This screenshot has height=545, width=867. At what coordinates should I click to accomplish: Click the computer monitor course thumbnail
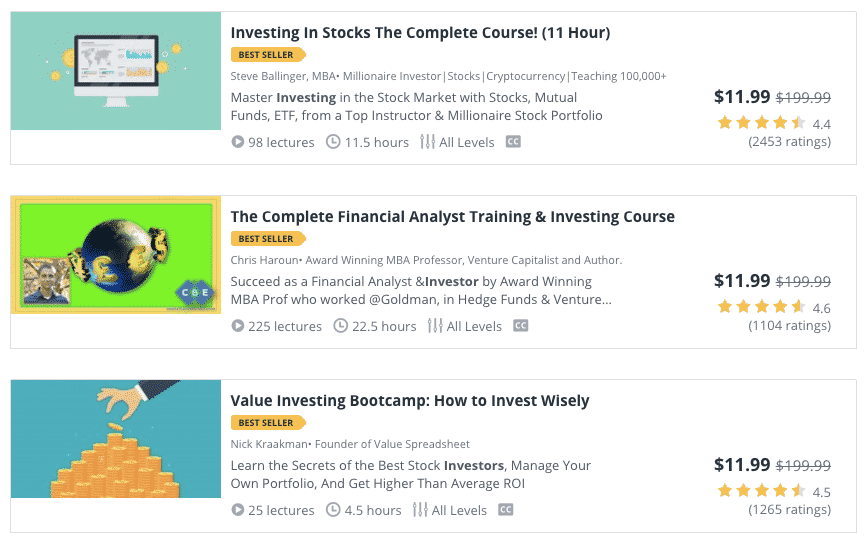tap(116, 71)
